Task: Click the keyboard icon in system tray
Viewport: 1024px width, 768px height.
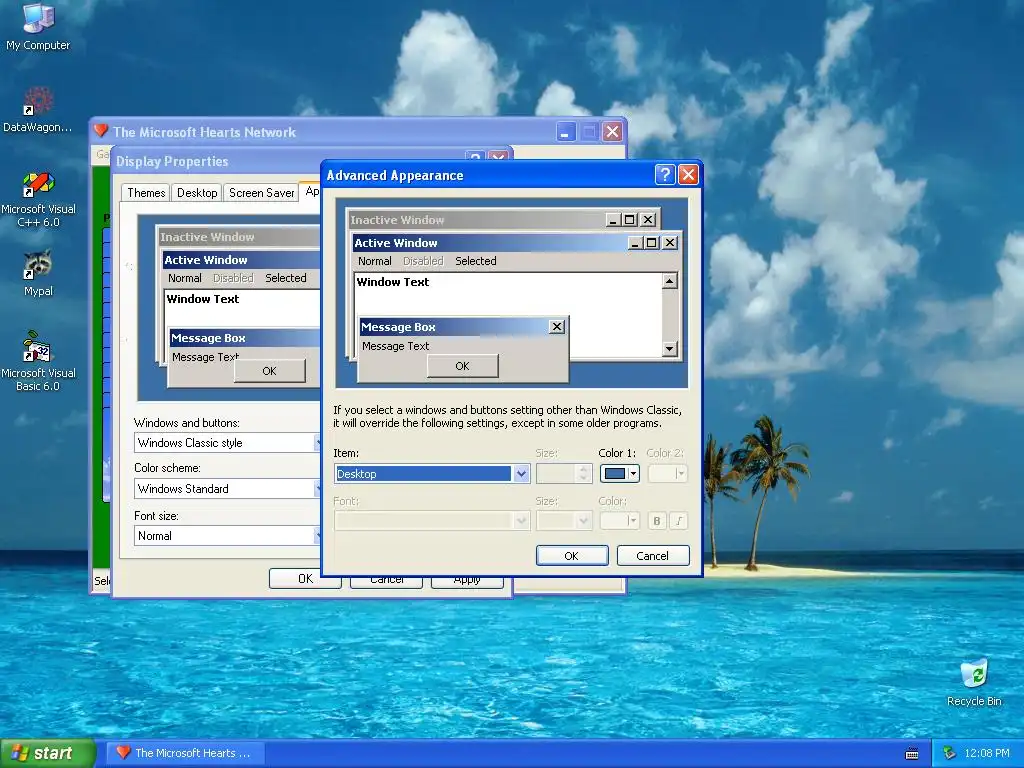Action: coord(912,754)
